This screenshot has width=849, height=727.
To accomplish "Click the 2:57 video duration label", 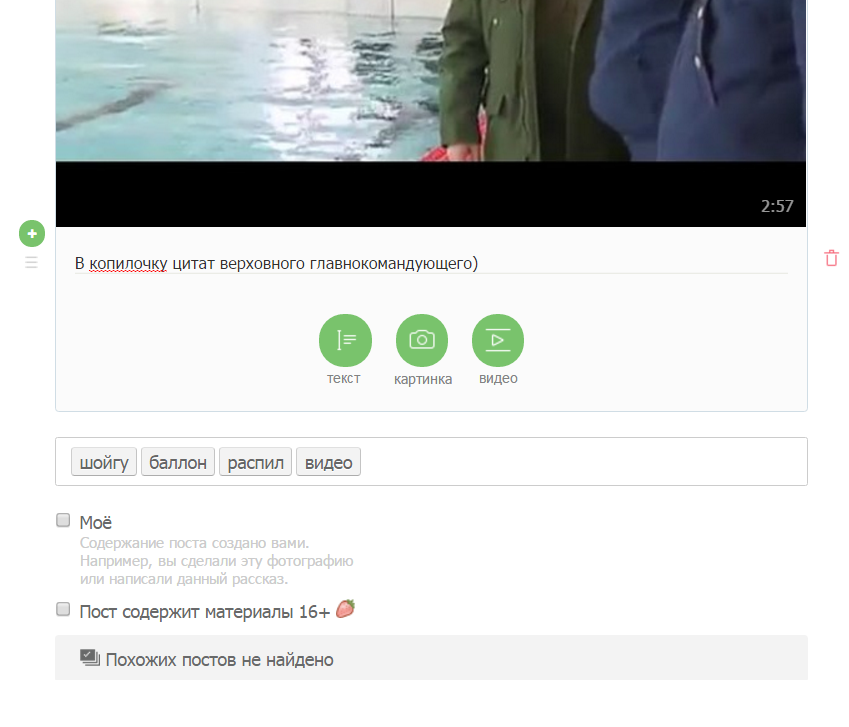I will point(777,206).
